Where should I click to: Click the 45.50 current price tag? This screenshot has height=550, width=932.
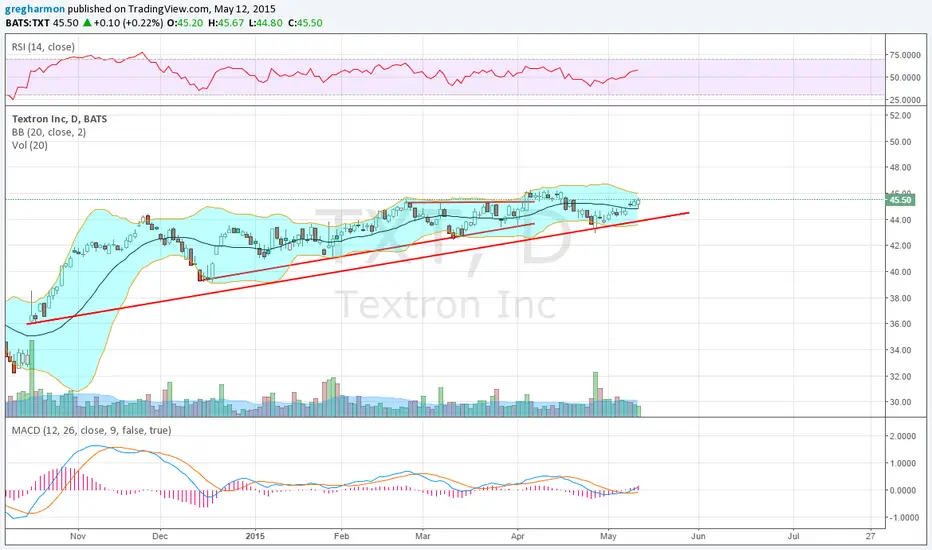900,200
